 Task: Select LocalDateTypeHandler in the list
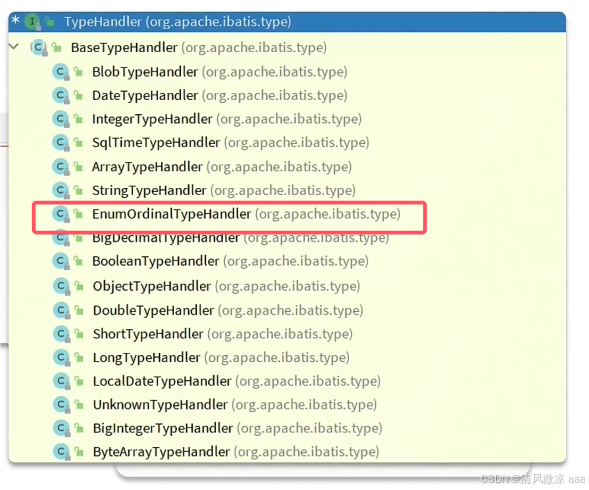pyautogui.click(x=237, y=381)
